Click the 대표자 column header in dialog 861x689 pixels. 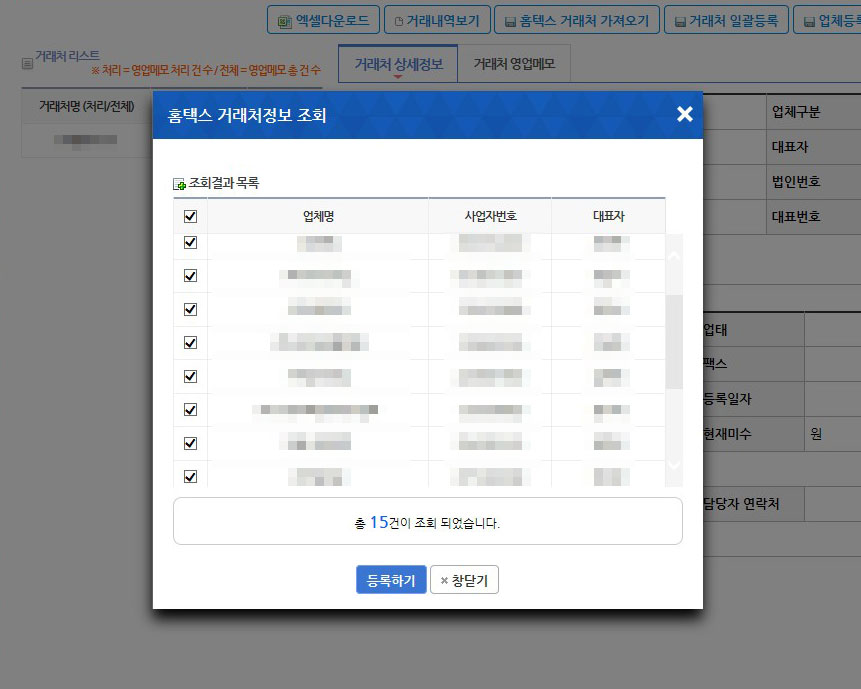608,216
